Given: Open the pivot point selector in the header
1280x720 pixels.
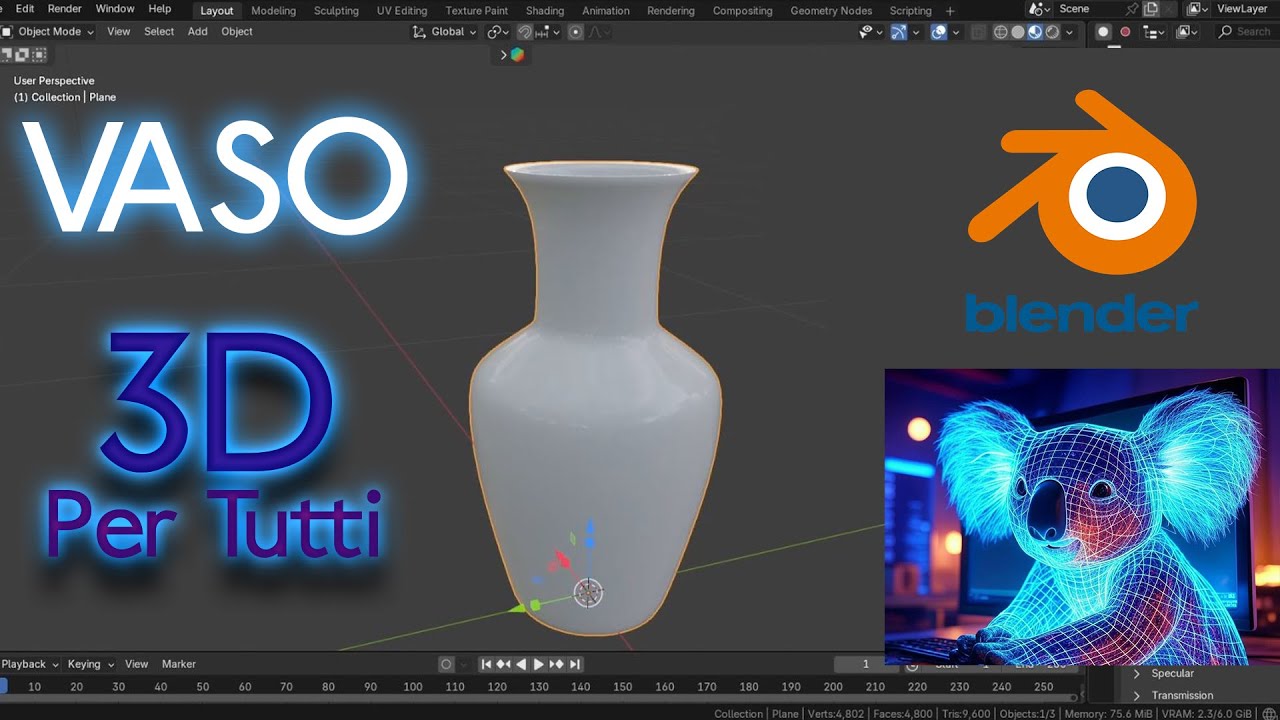Looking at the screenshot, I should [x=498, y=32].
